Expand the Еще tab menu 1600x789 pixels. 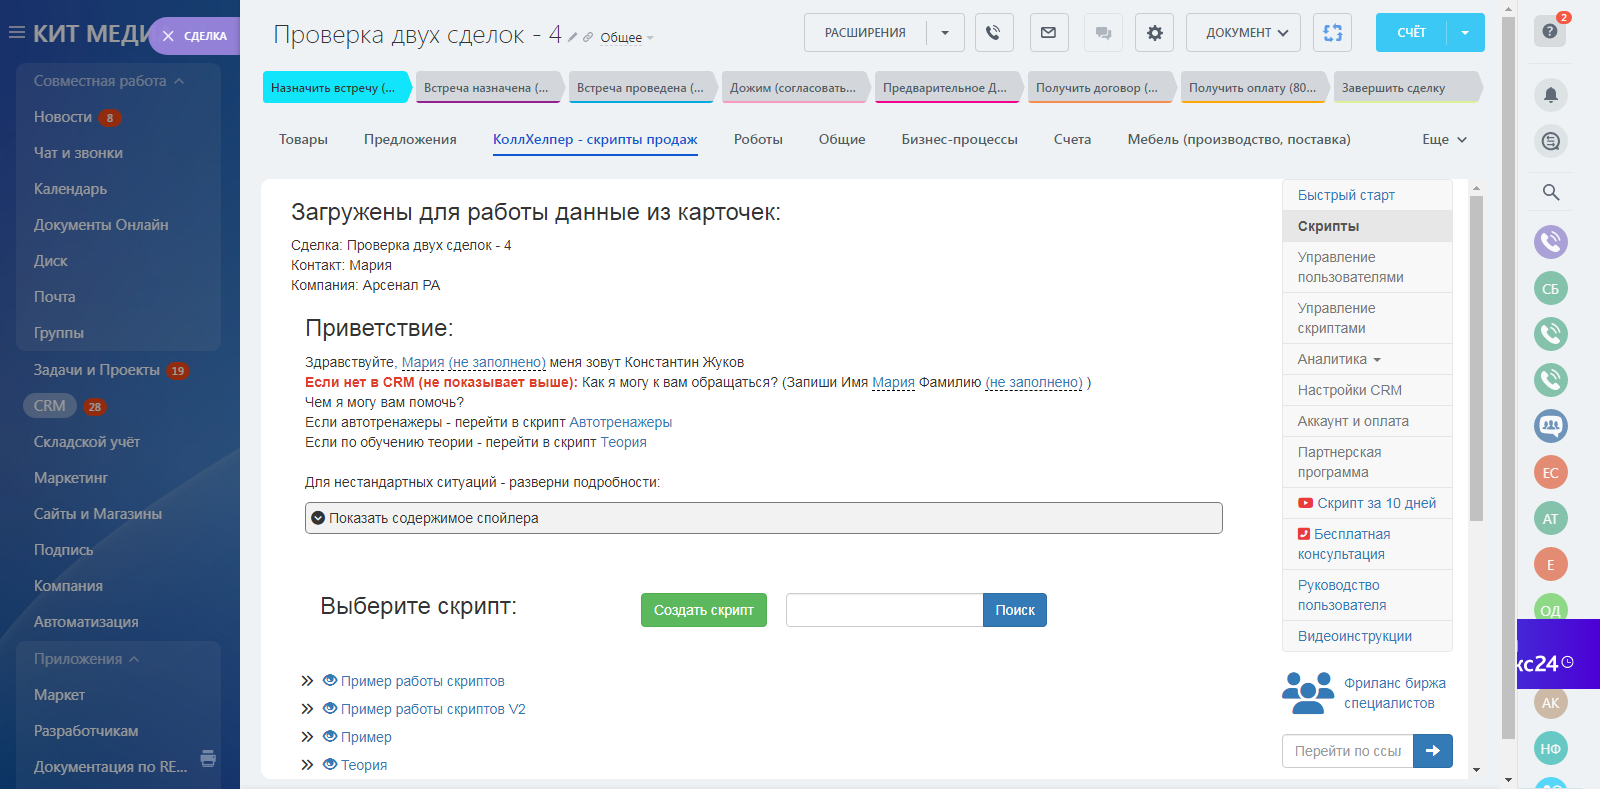point(1444,140)
